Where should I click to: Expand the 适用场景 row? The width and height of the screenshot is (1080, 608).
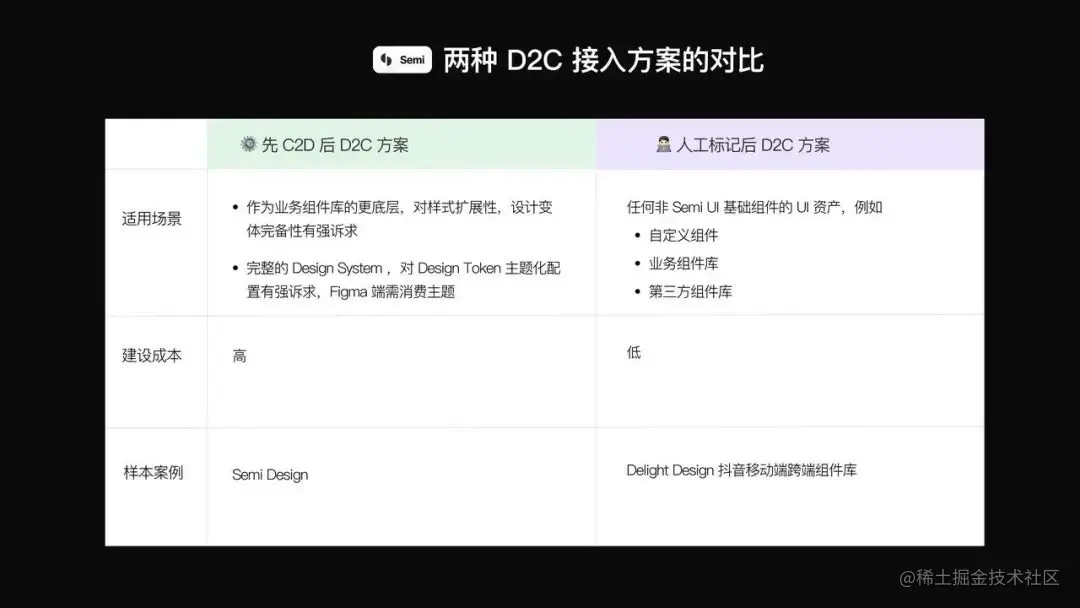click(155, 218)
